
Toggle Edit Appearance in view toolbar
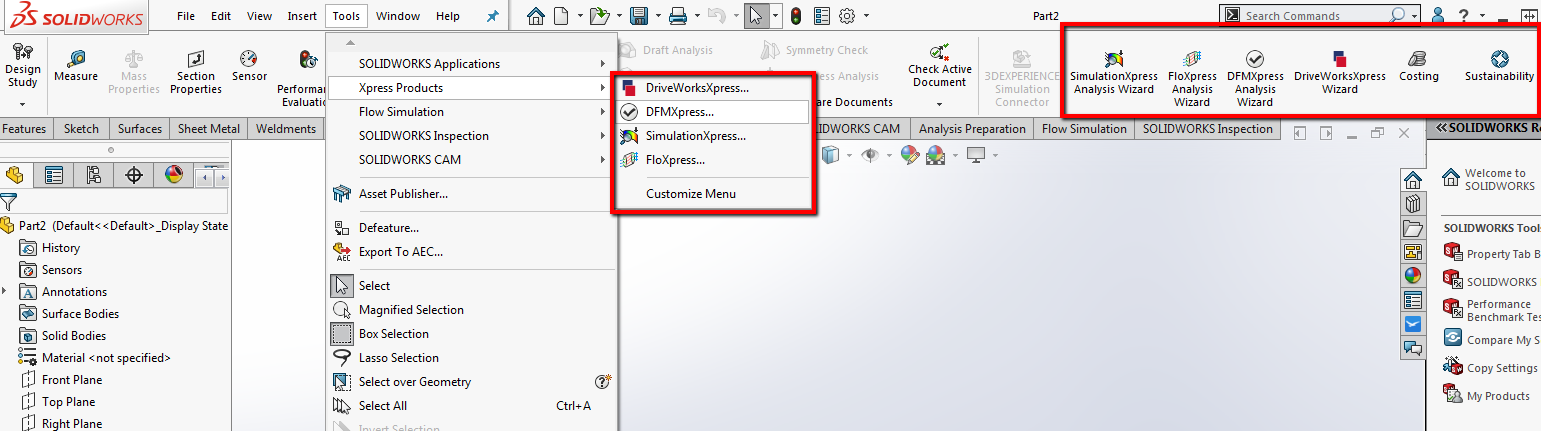908,154
